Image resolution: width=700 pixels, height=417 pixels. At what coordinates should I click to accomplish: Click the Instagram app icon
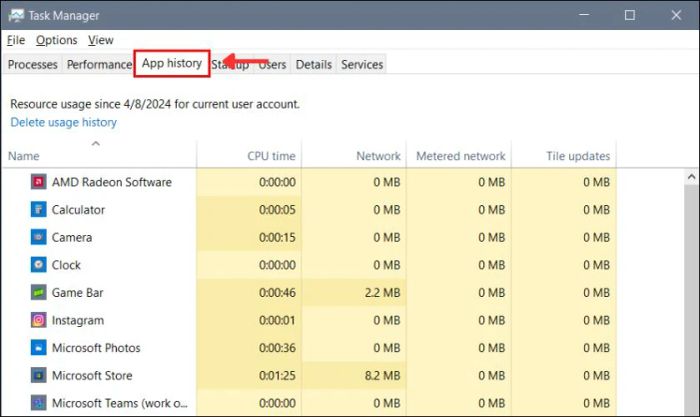pos(38,320)
